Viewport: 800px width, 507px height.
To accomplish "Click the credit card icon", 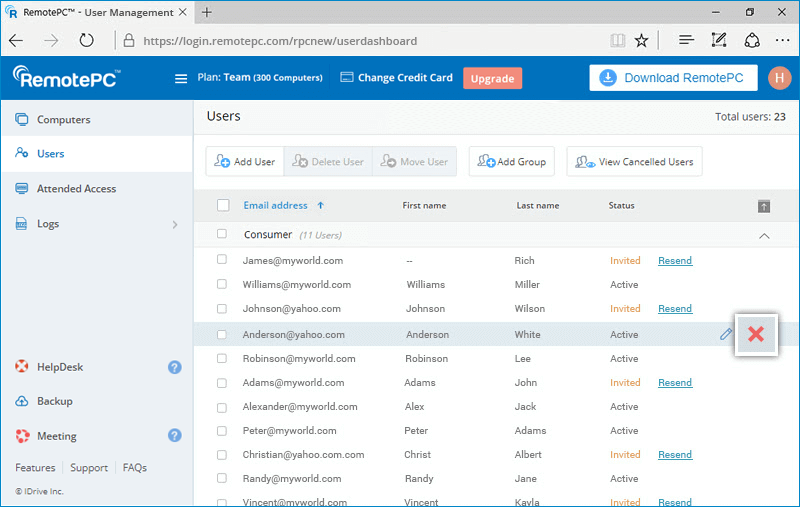I will [346, 78].
